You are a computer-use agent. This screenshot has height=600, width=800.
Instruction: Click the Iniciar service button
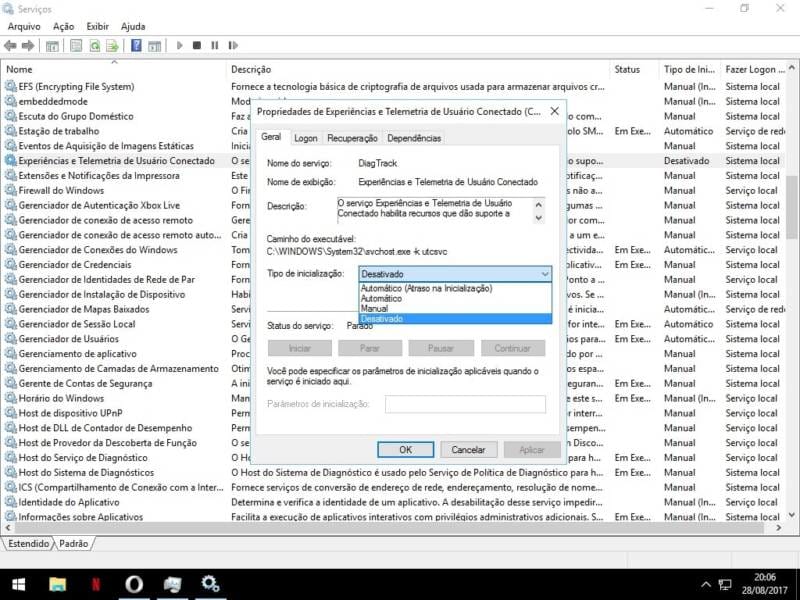(299, 348)
